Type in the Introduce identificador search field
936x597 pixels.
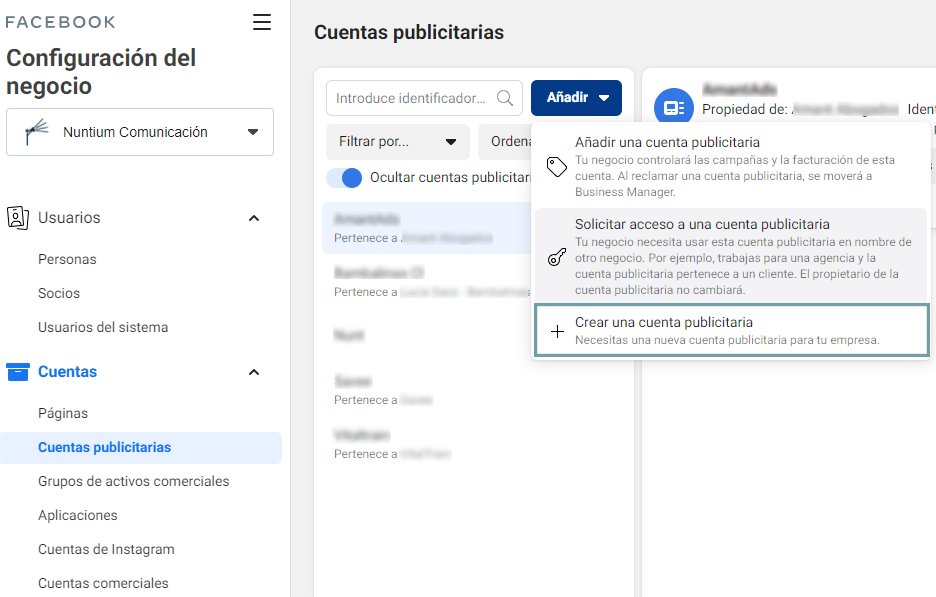(x=410, y=98)
